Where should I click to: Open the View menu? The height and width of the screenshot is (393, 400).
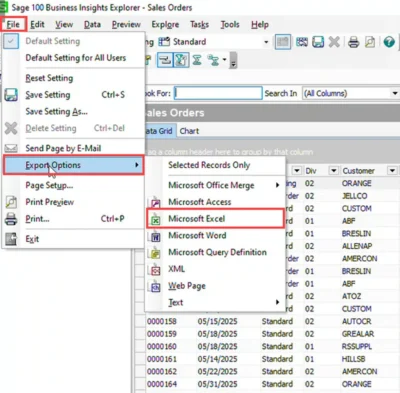pyautogui.click(x=64, y=24)
